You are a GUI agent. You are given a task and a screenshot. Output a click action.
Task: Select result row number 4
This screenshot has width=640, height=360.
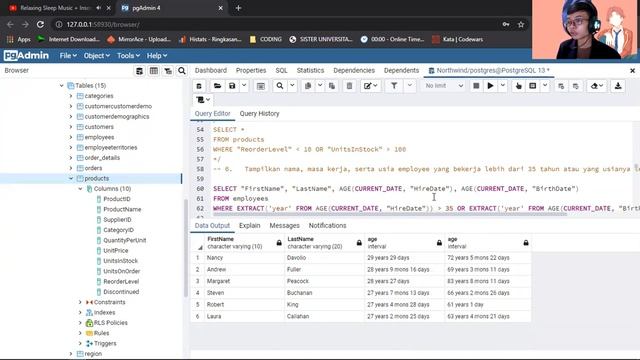[198, 293]
